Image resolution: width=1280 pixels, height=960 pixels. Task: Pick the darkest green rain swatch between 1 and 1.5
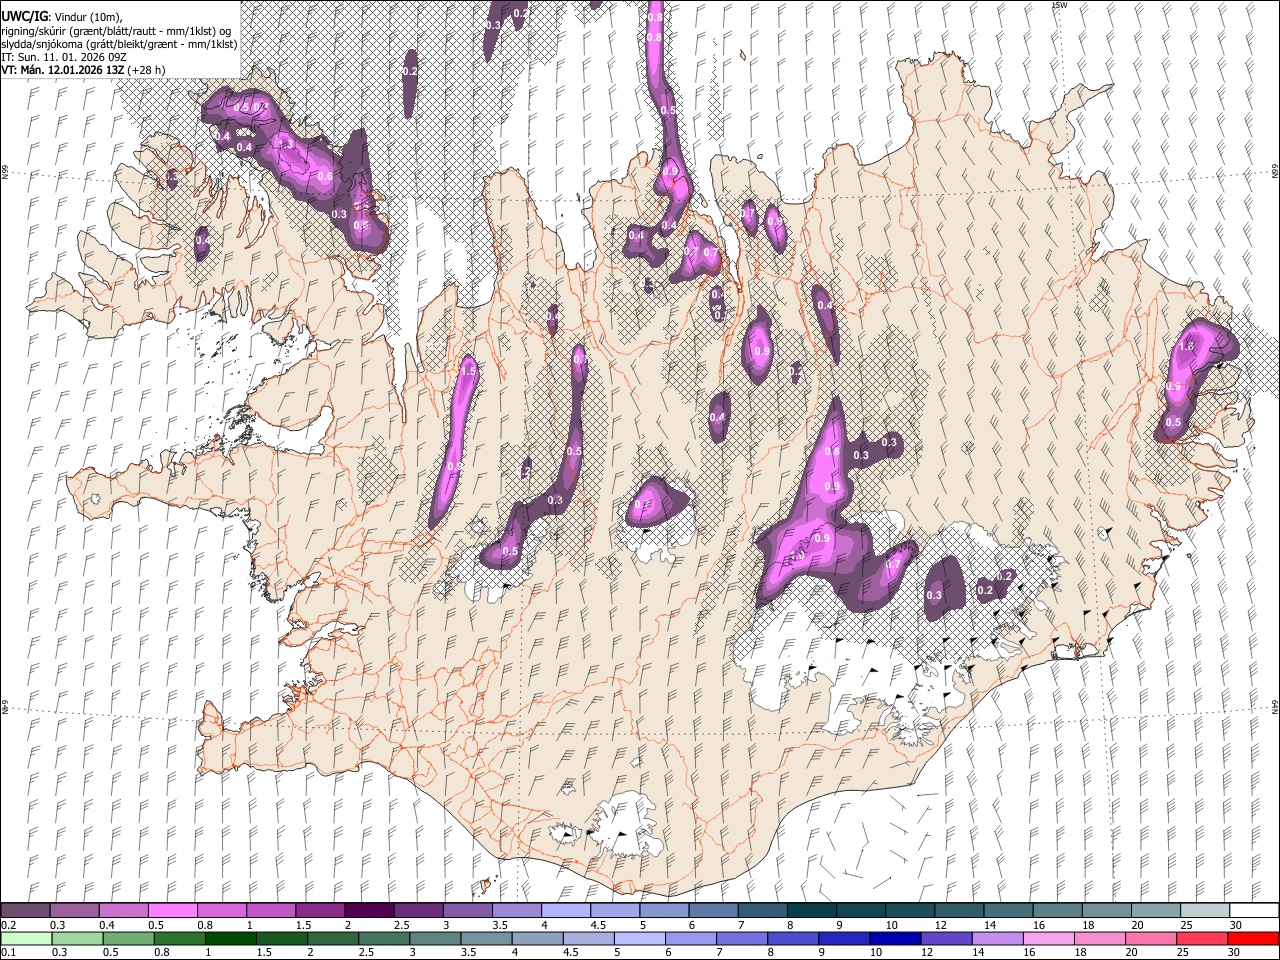tap(230, 939)
